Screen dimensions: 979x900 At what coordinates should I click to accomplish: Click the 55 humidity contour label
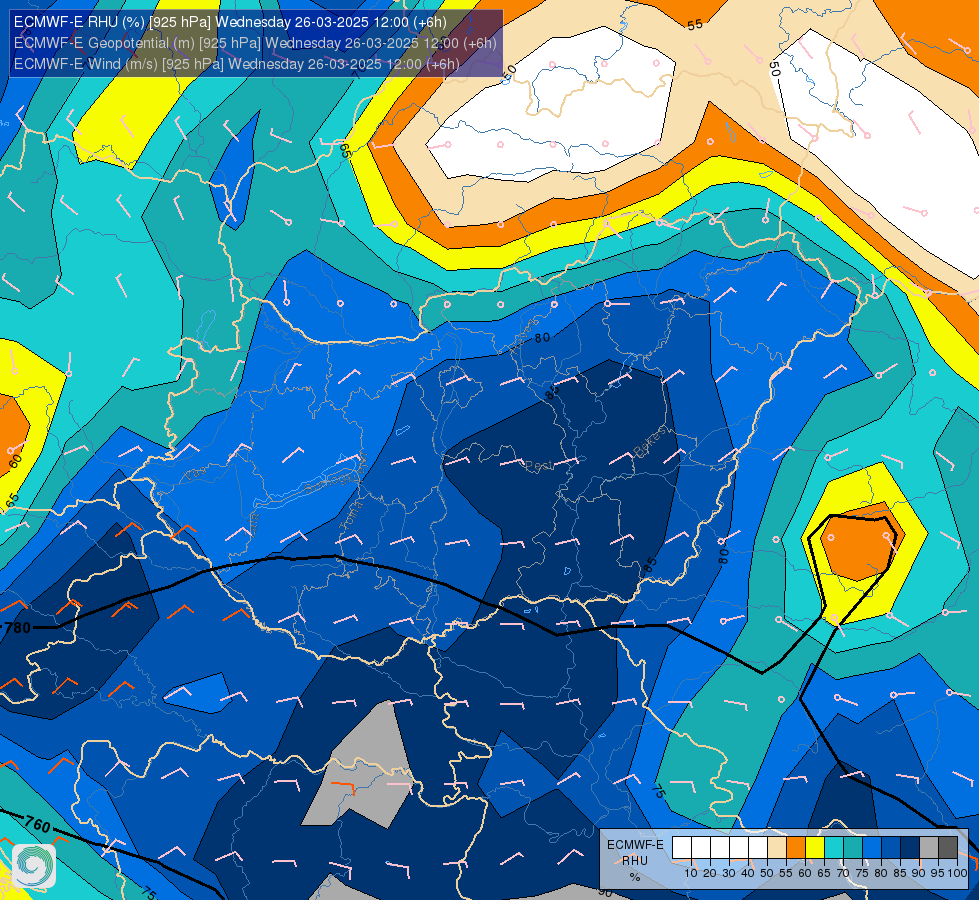(x=695, y=24)
